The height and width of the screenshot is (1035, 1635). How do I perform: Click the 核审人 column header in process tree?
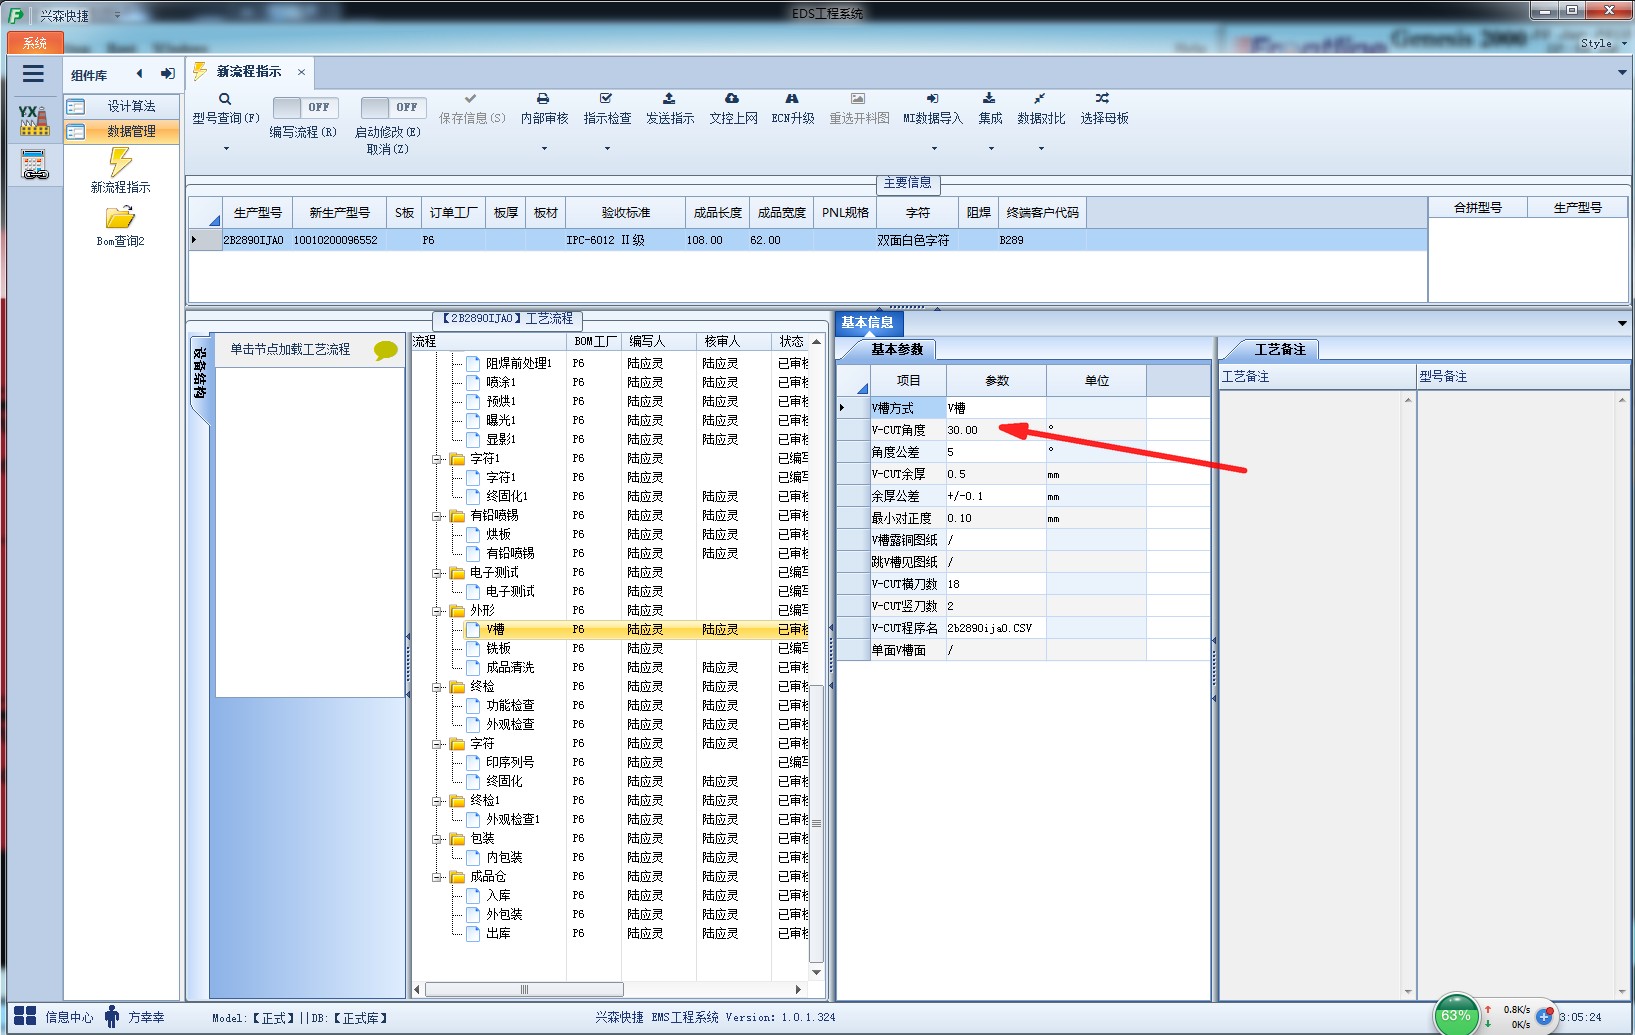coord(733,341)
